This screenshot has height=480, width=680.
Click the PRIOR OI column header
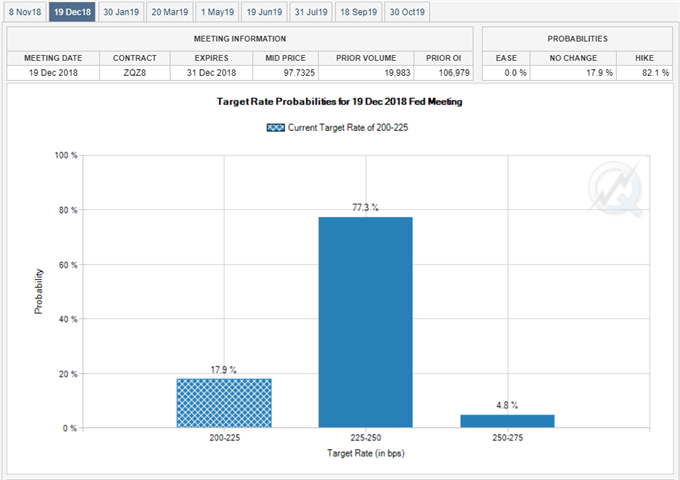[x=443, y=58]
